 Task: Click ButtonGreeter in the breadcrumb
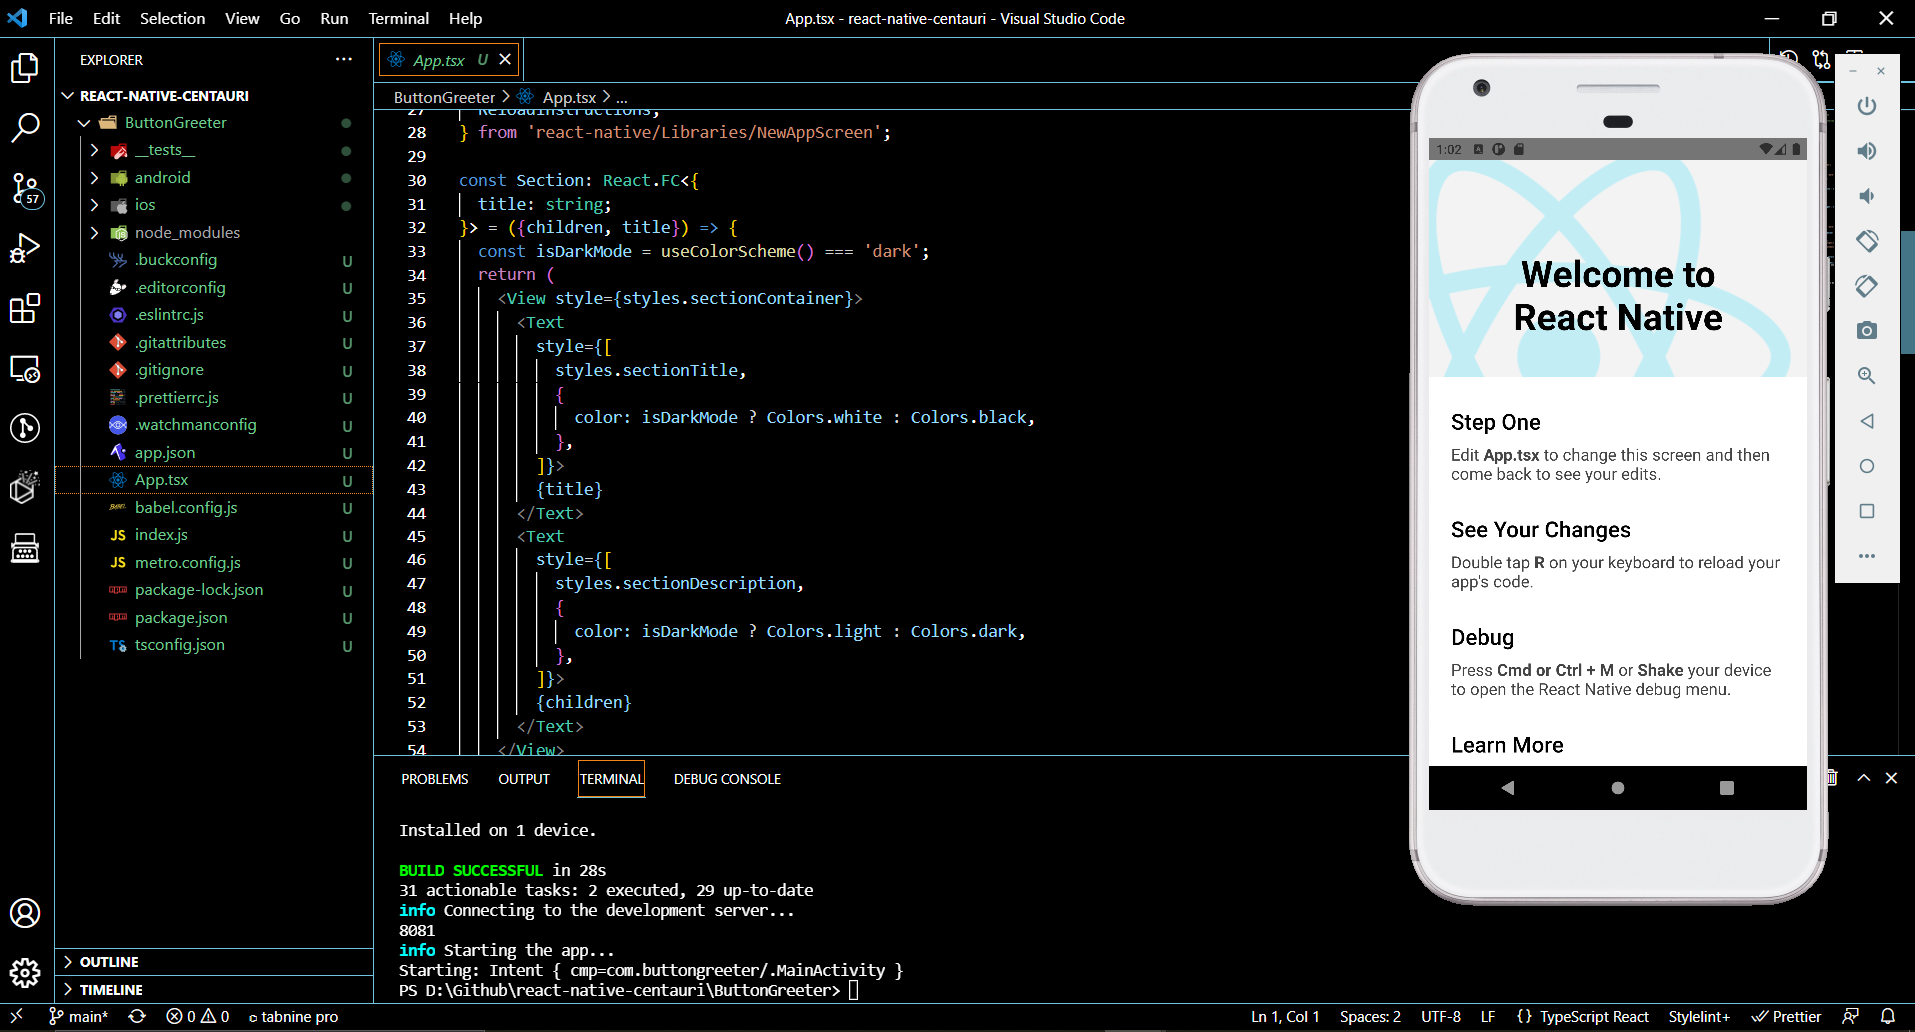pos(444,97)
